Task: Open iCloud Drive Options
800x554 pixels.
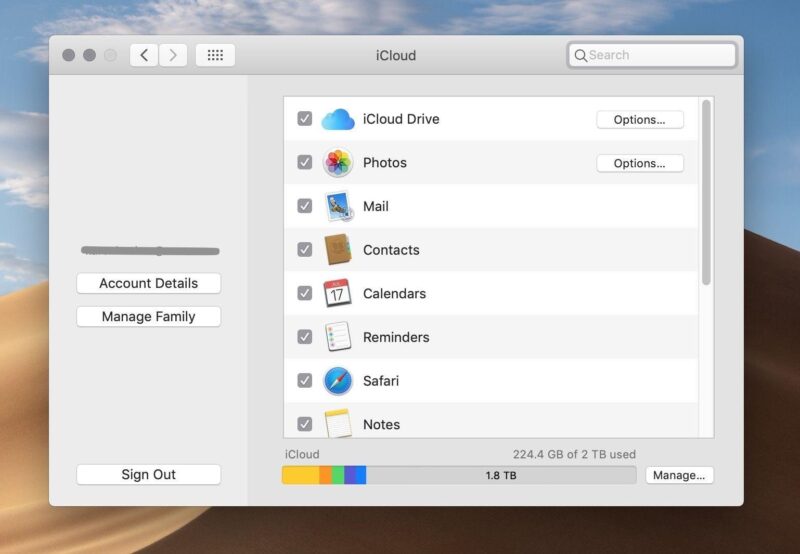Action: (x=640, y=120)
